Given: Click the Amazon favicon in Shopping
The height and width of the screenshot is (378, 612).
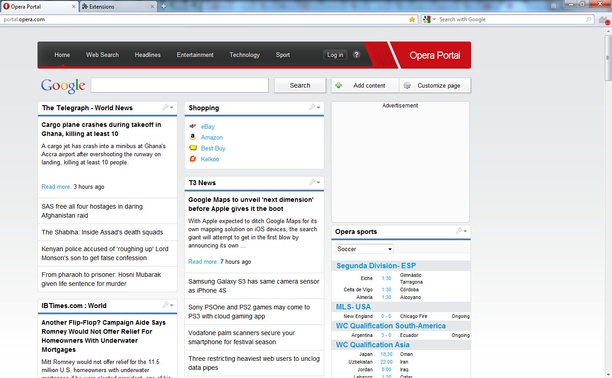Looking at the screenshot, I should tap(193, 137).
